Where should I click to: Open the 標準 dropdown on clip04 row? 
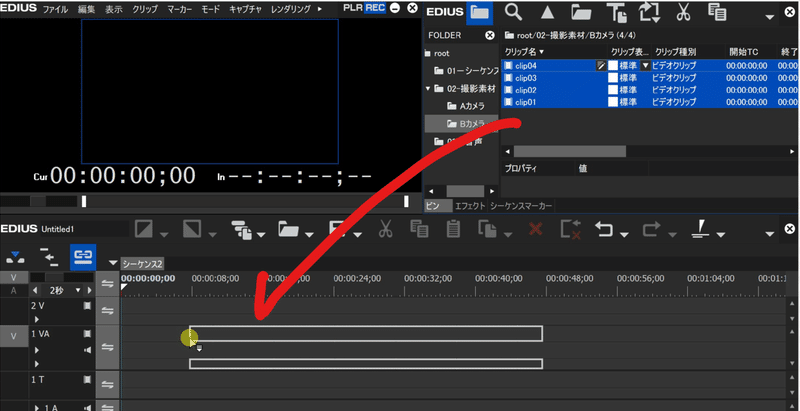(x=645, y=65)
